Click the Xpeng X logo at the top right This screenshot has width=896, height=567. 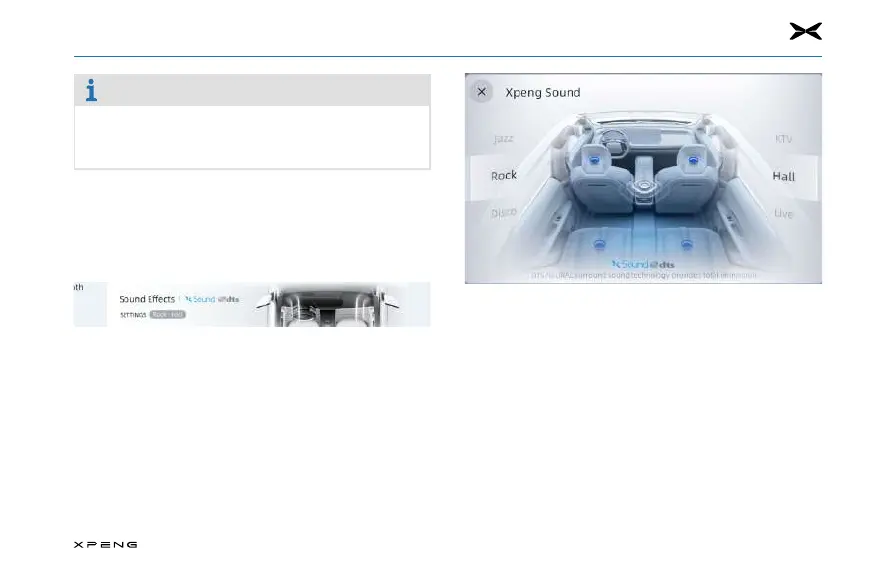pyautogui.click(x=806, y=31)
